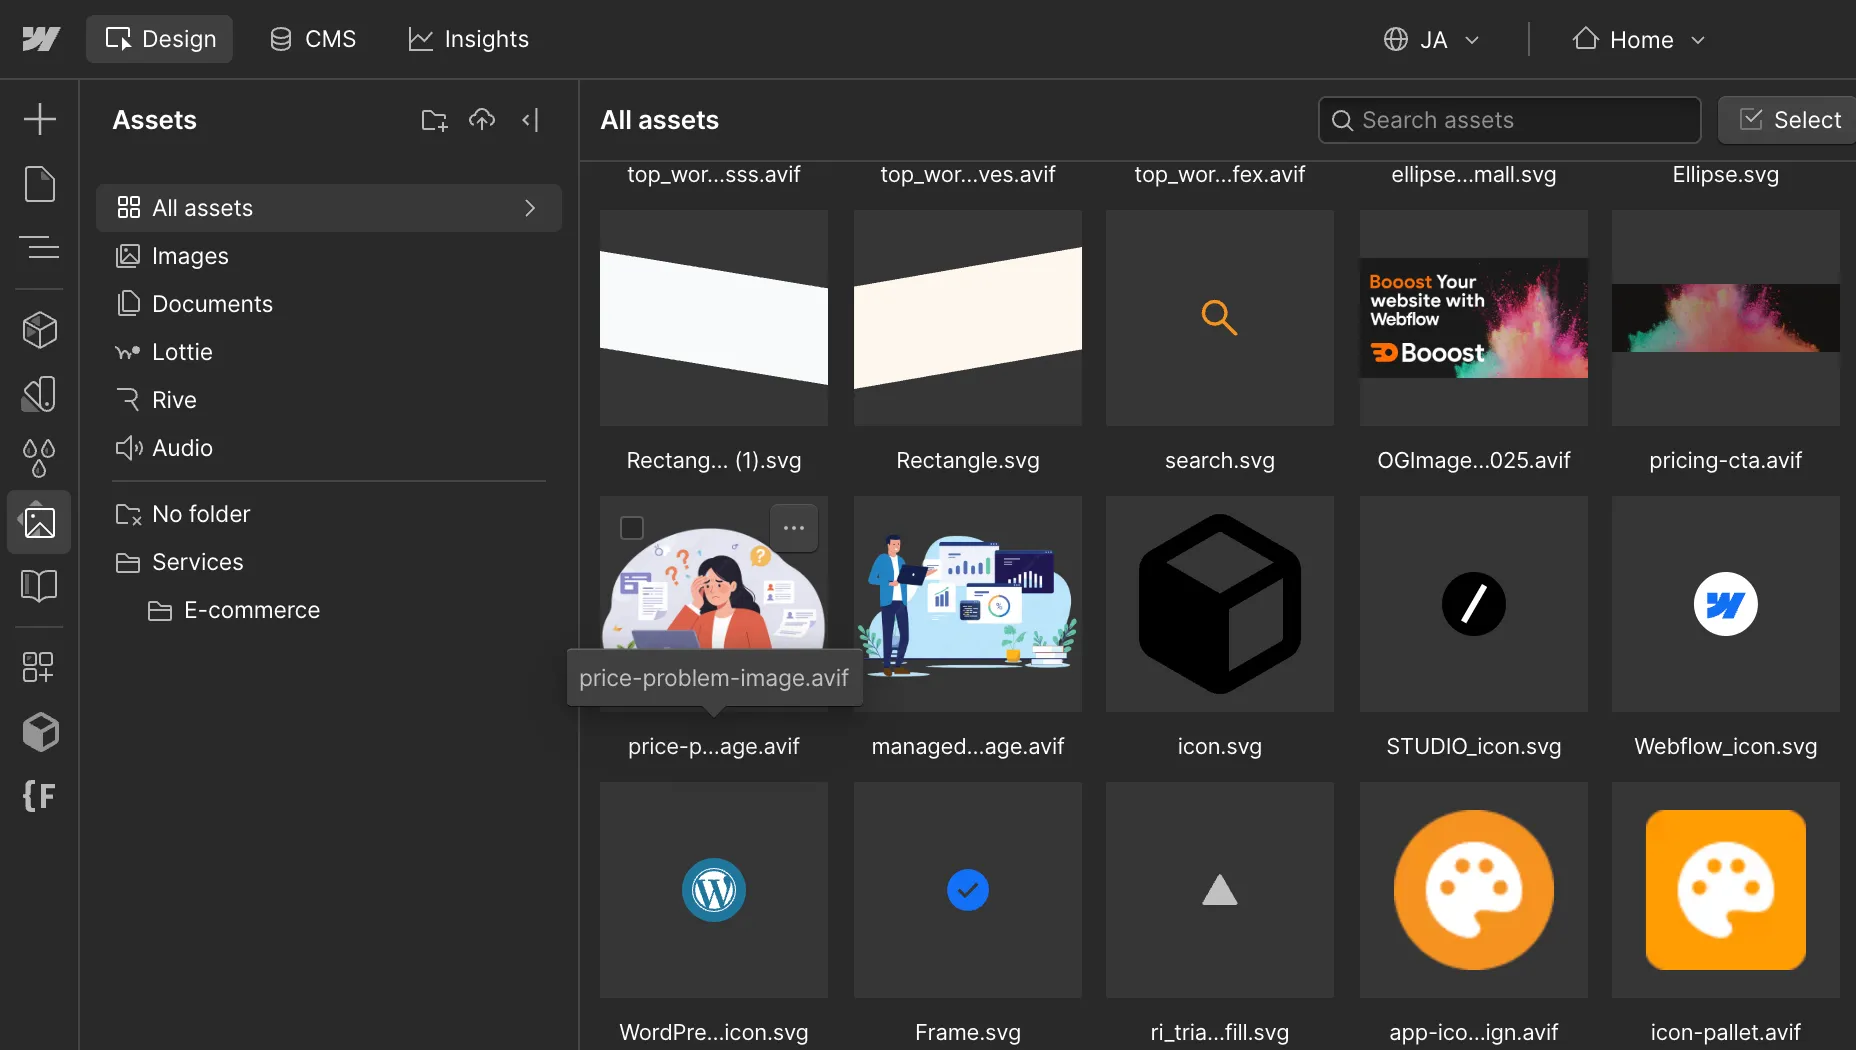Open the Style selectors panel

click(40, 394)
